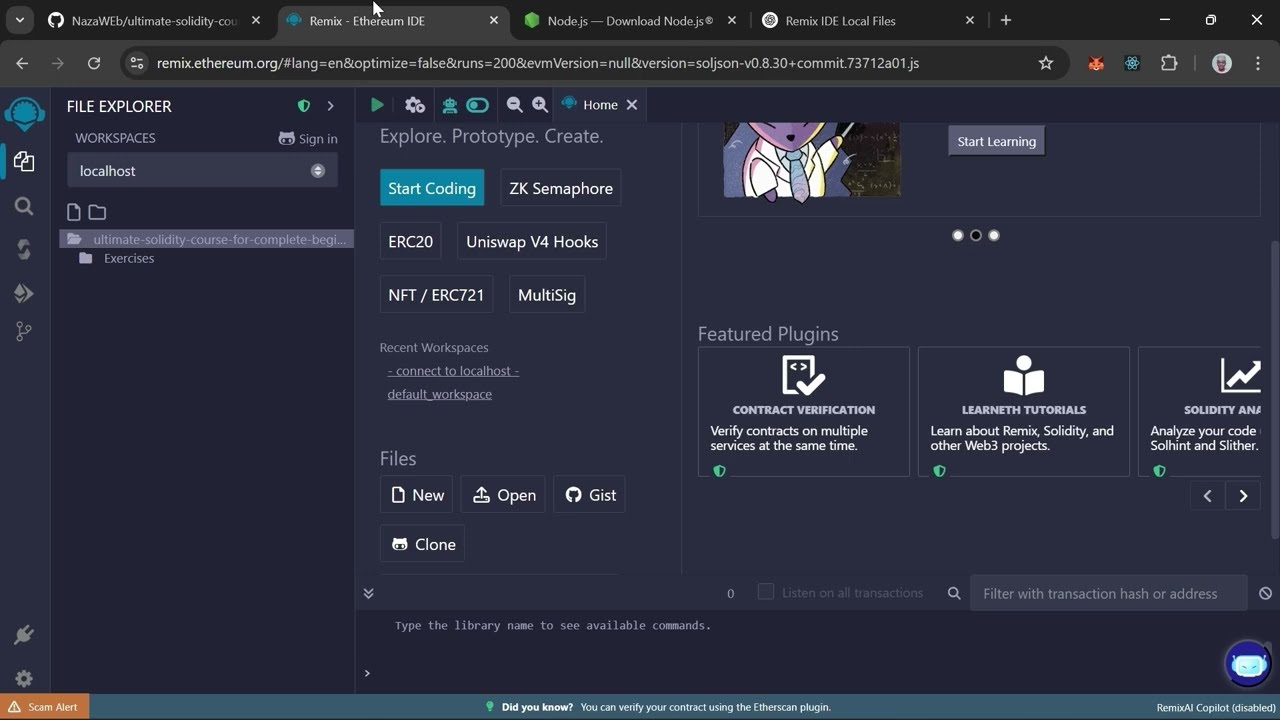Click the zoom out magnifier icon

(x=514, y=105)
